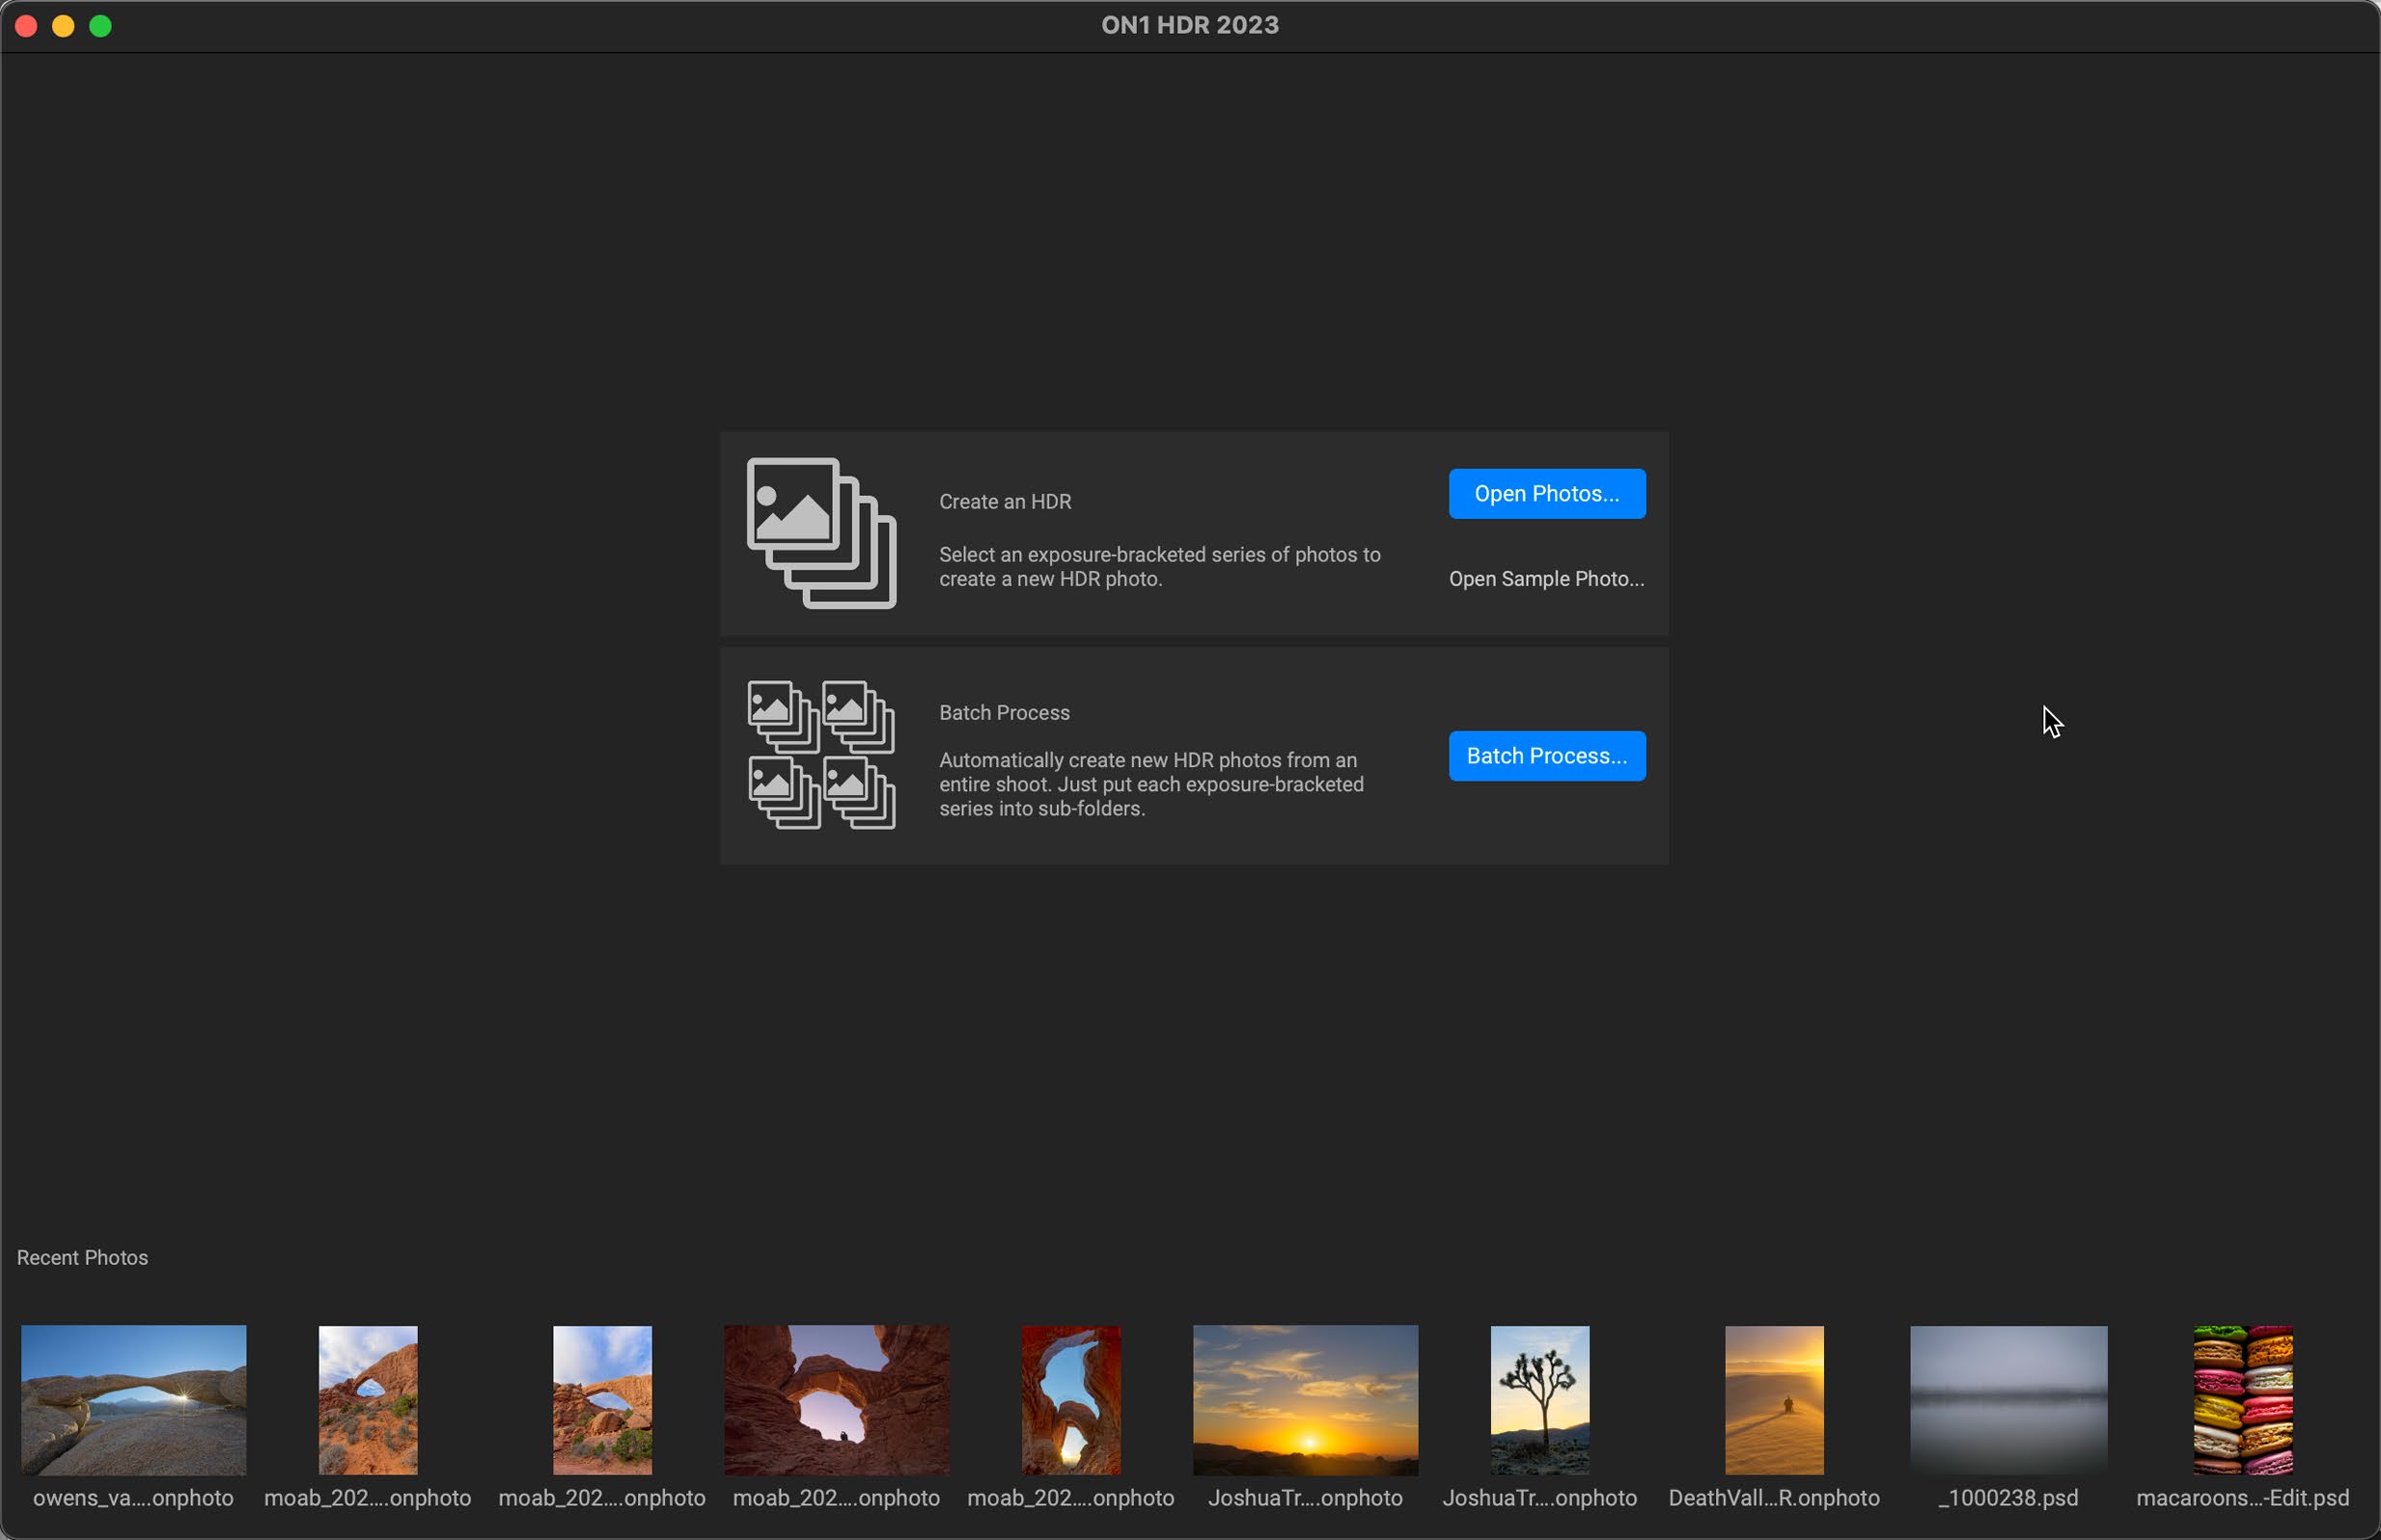
Task: Click the _1000238.psd file name
Action: pyautogui.click(x=2008, y=1498)
